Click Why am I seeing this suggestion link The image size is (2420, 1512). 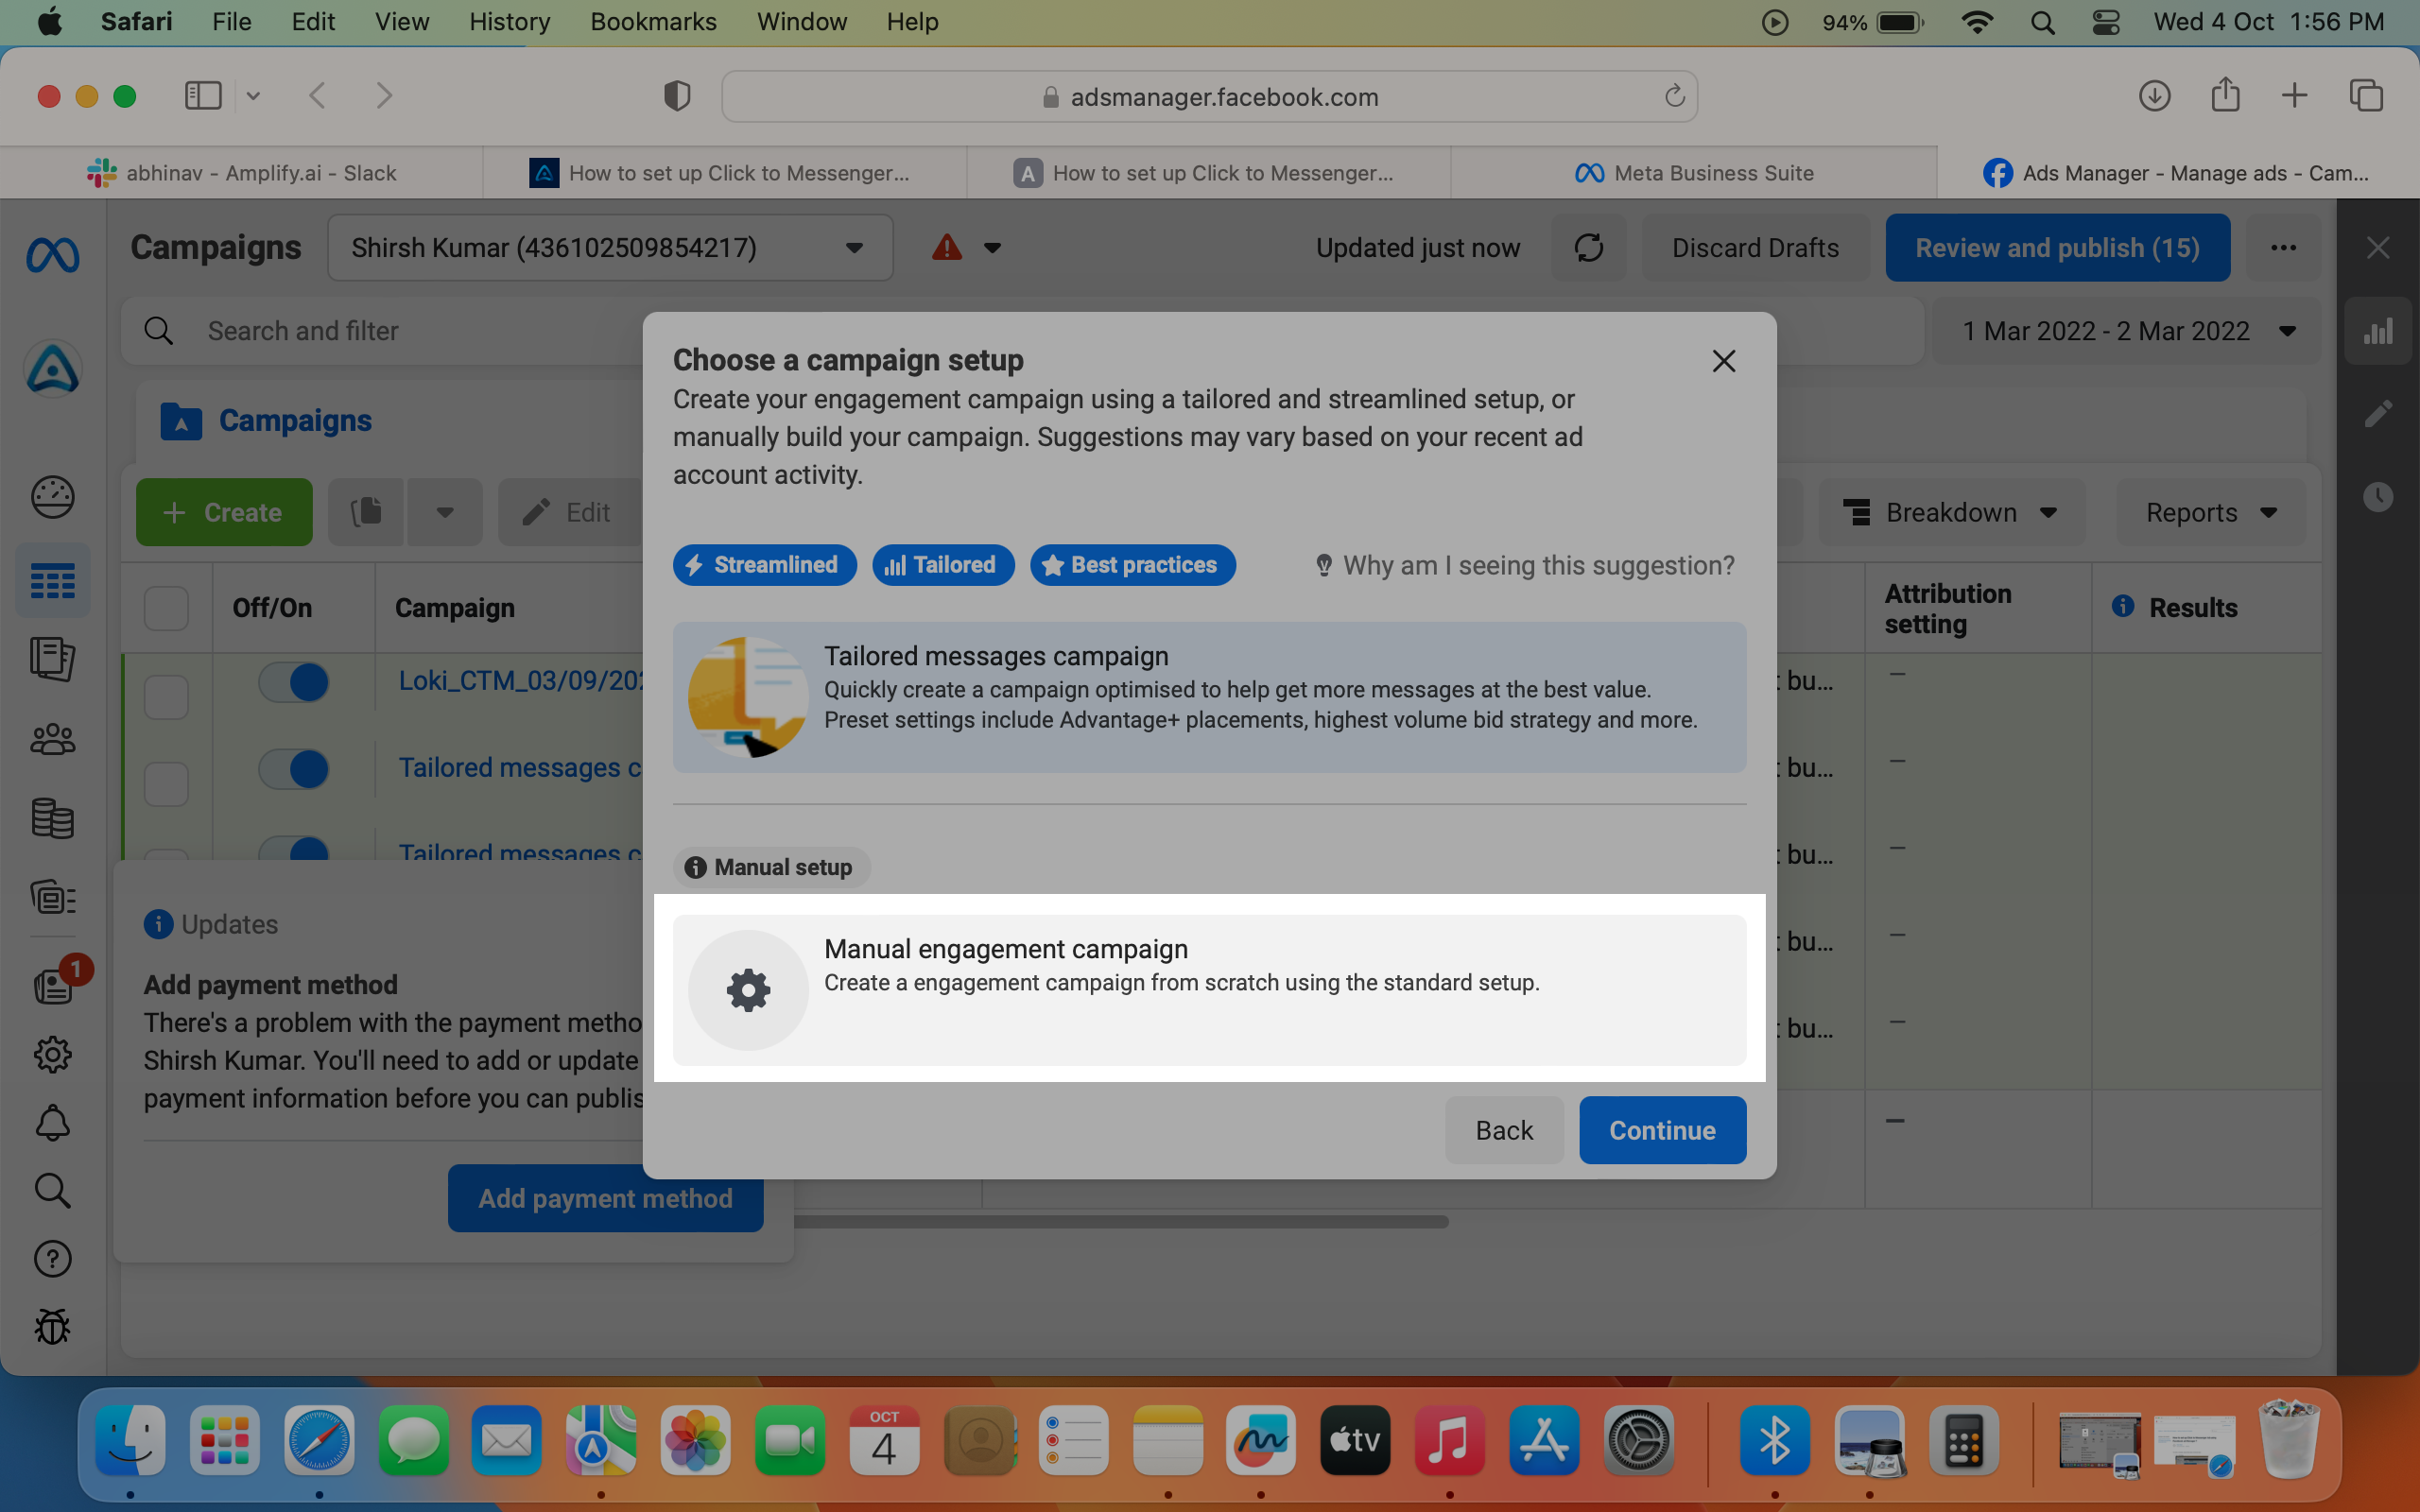[x=1524, y=565]
